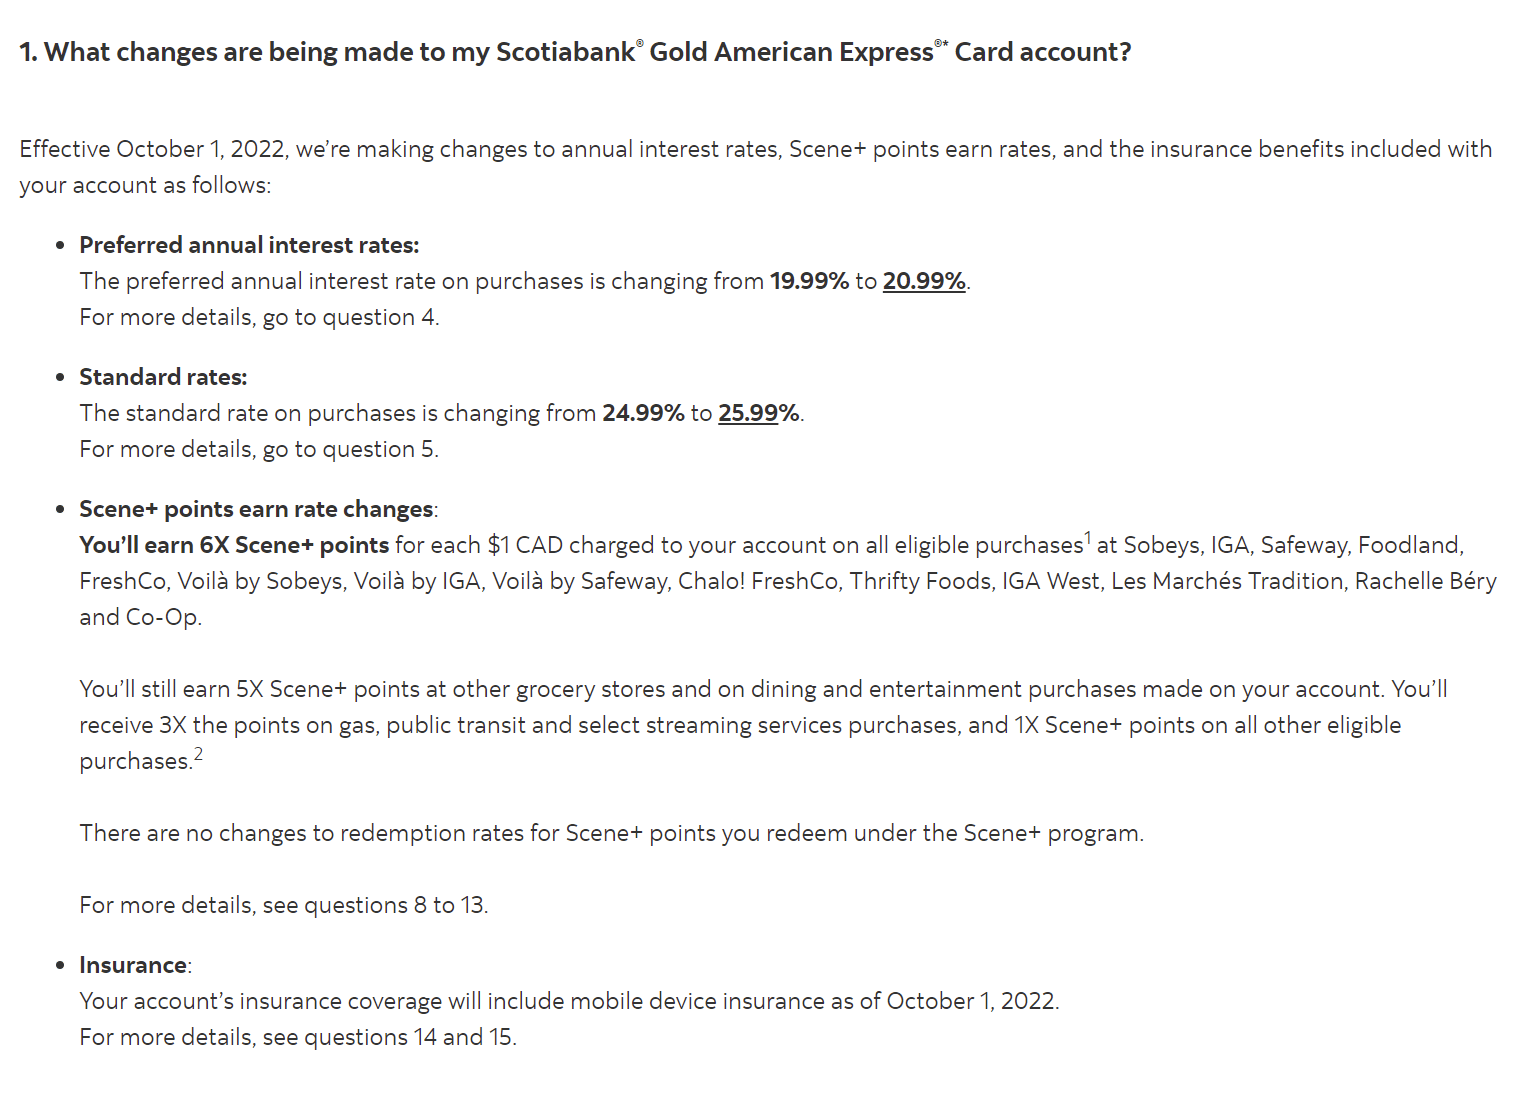Image resolution: width=1528 pixels, height=1093 pixels.
Task: Click 'For more details, see questions 8 to 13'
Action: point(283,905)
